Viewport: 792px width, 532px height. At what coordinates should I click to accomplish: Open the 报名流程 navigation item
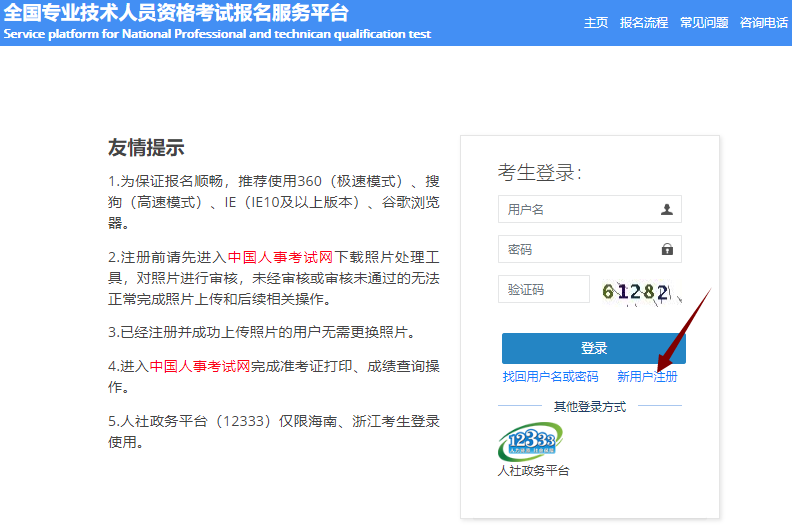[644, 23]
